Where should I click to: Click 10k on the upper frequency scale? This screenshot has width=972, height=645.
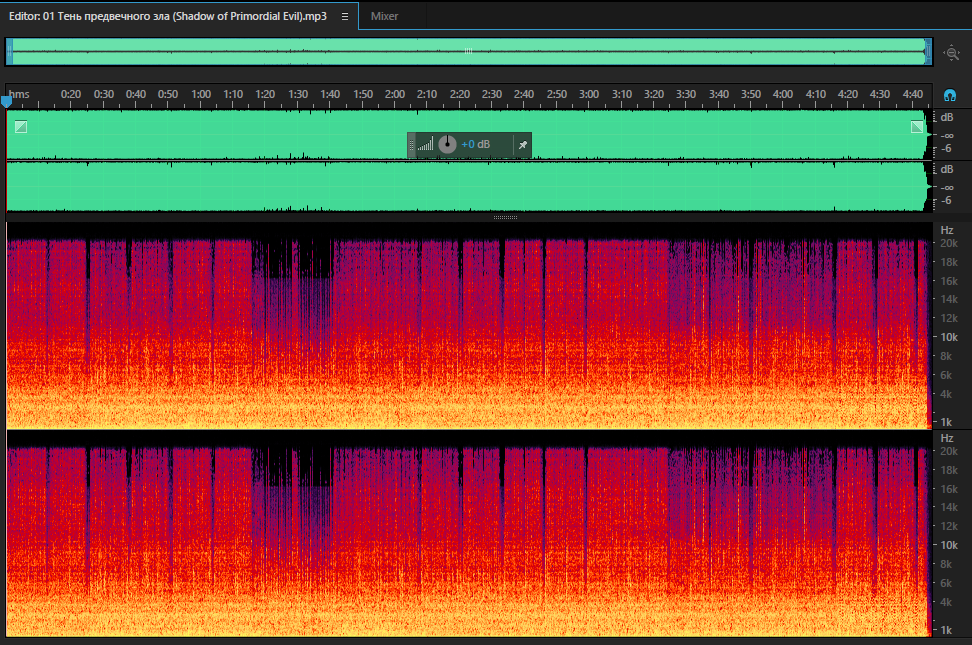(x=949, y=337)
